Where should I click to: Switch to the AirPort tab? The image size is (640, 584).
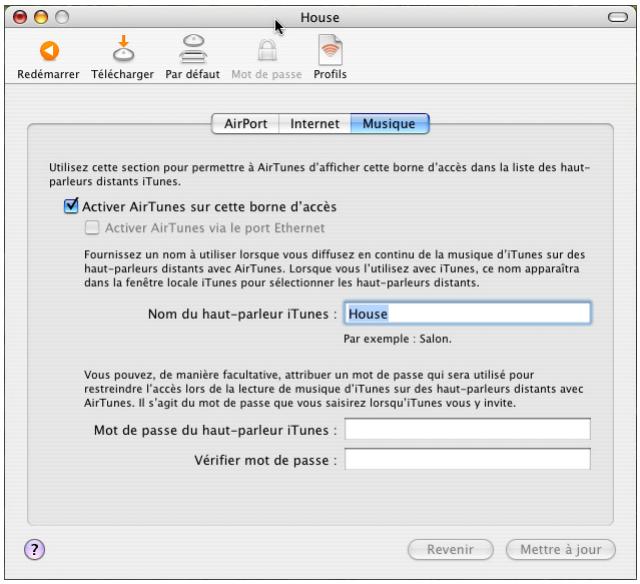click(245, 124)
